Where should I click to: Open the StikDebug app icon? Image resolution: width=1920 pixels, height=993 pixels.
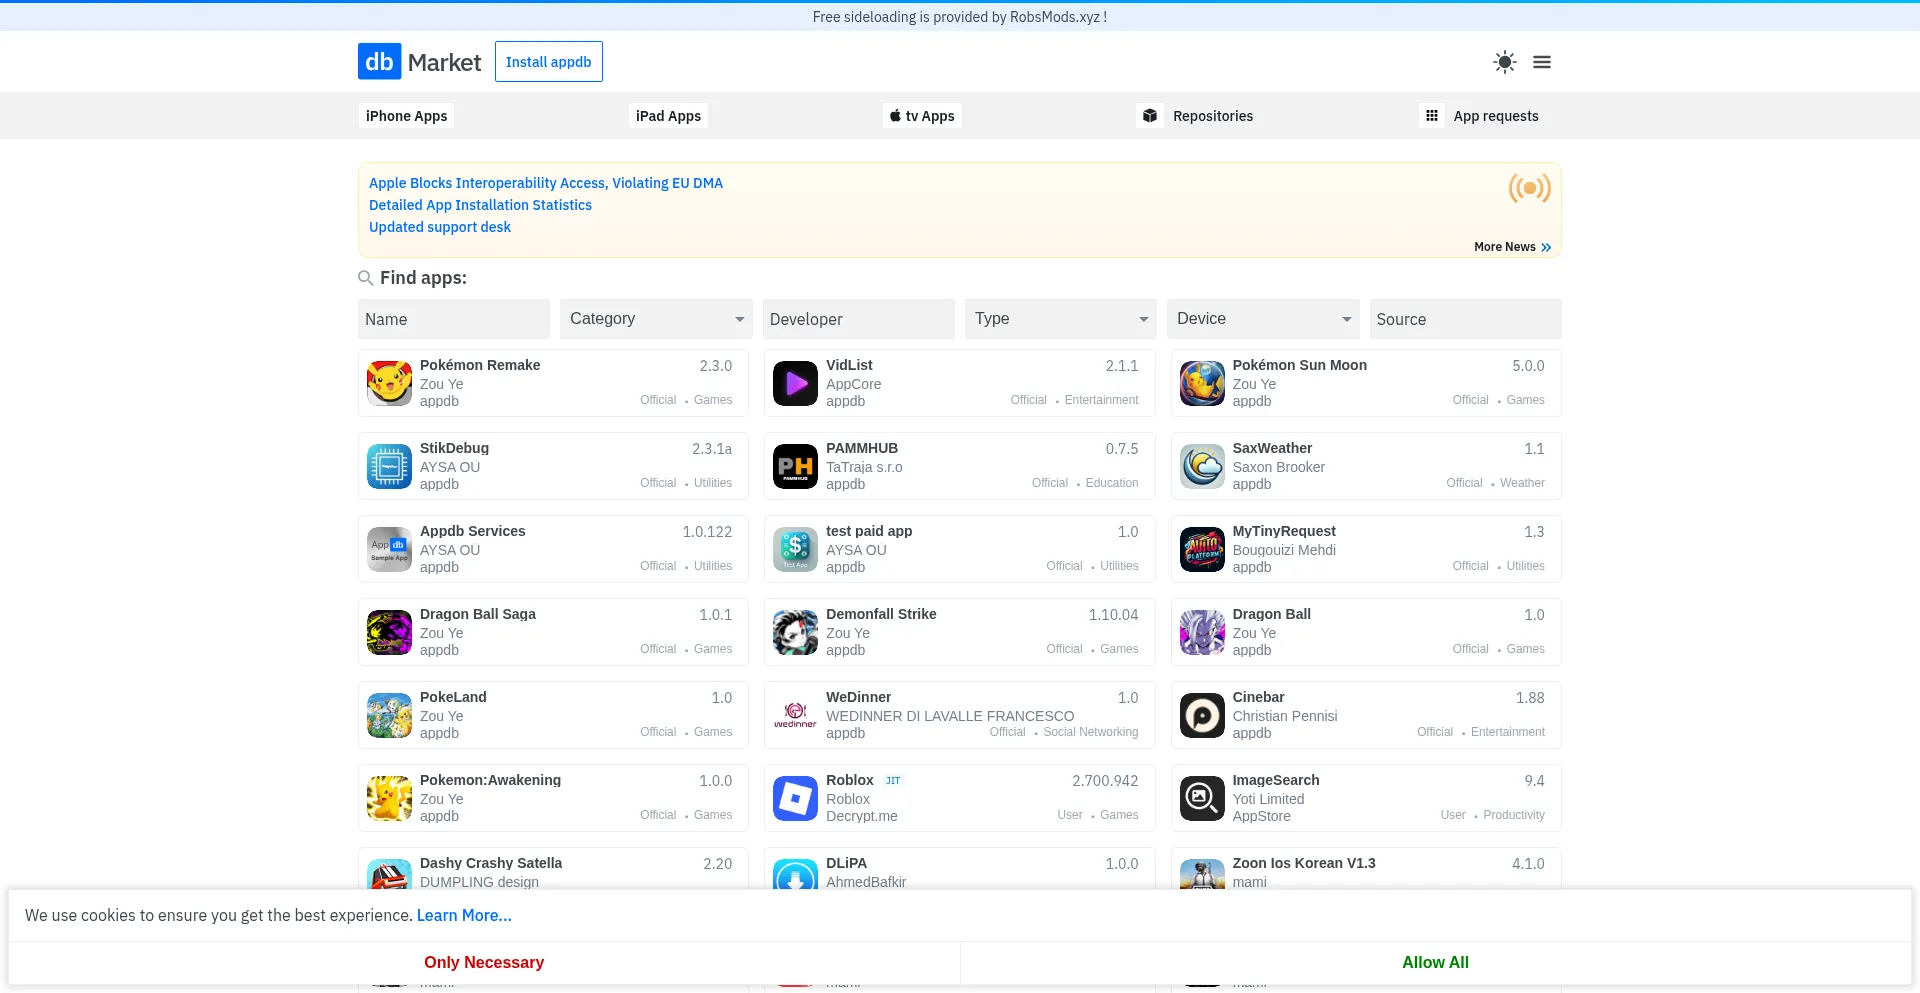click(x=389, y=466)
